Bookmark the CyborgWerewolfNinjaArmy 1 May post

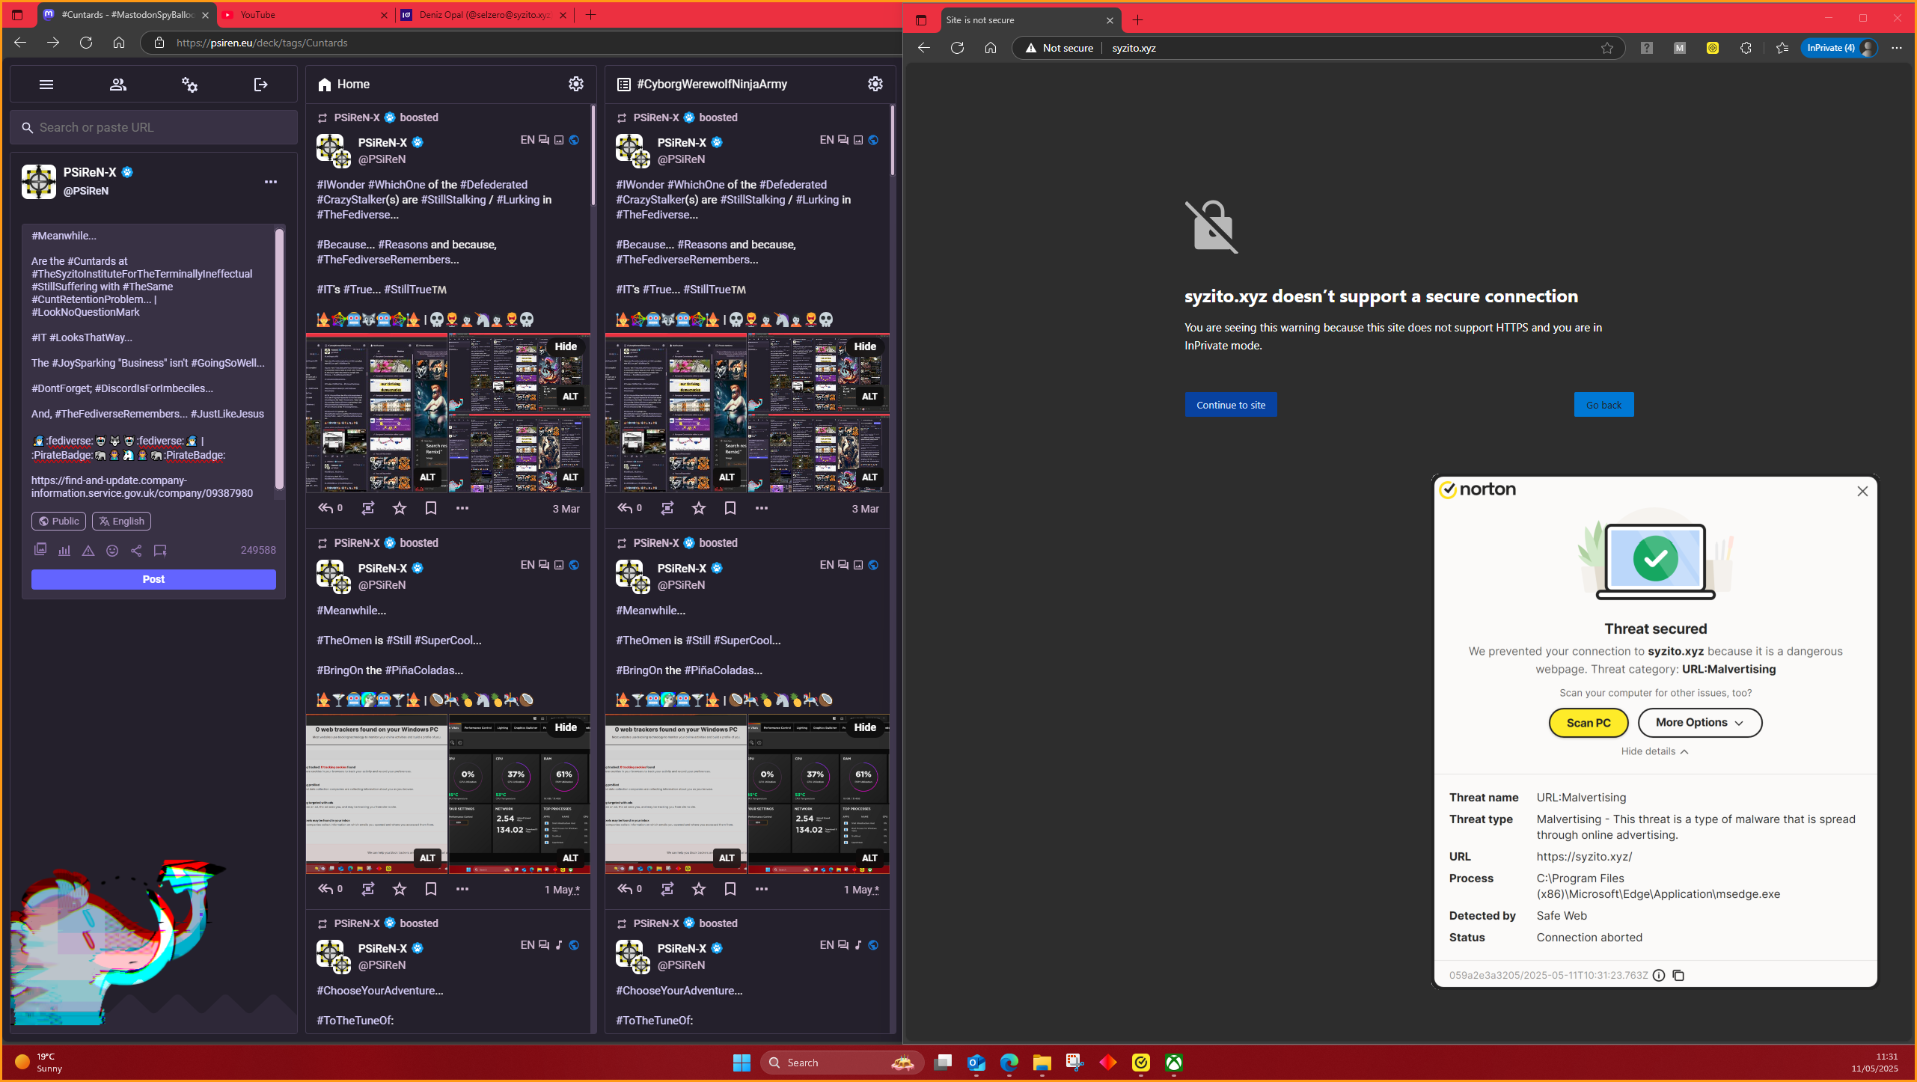pyautogui.click(x=730, y=889)
